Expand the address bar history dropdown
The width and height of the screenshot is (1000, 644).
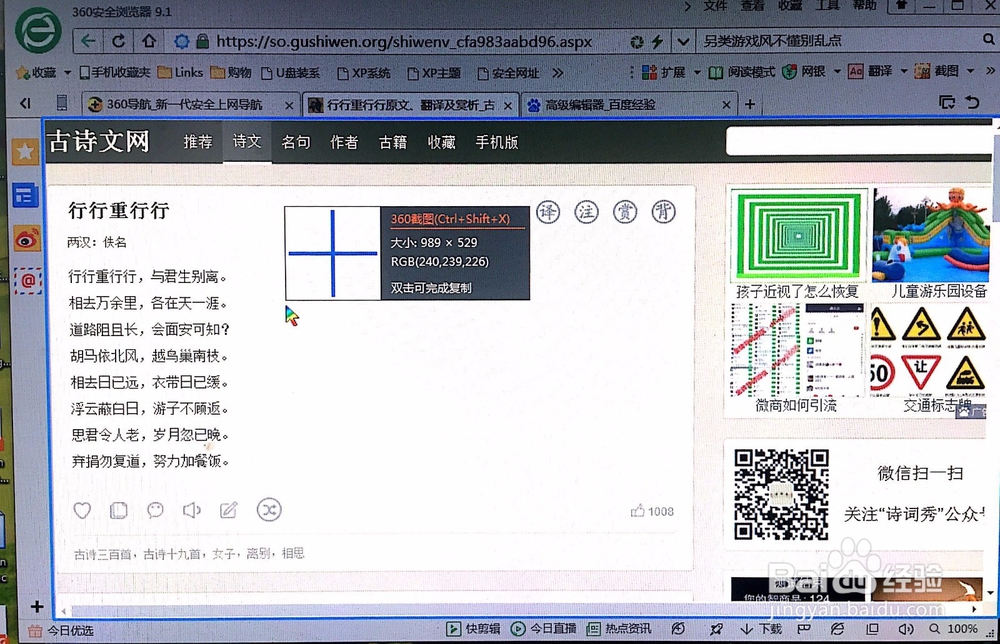pos(683,42)
